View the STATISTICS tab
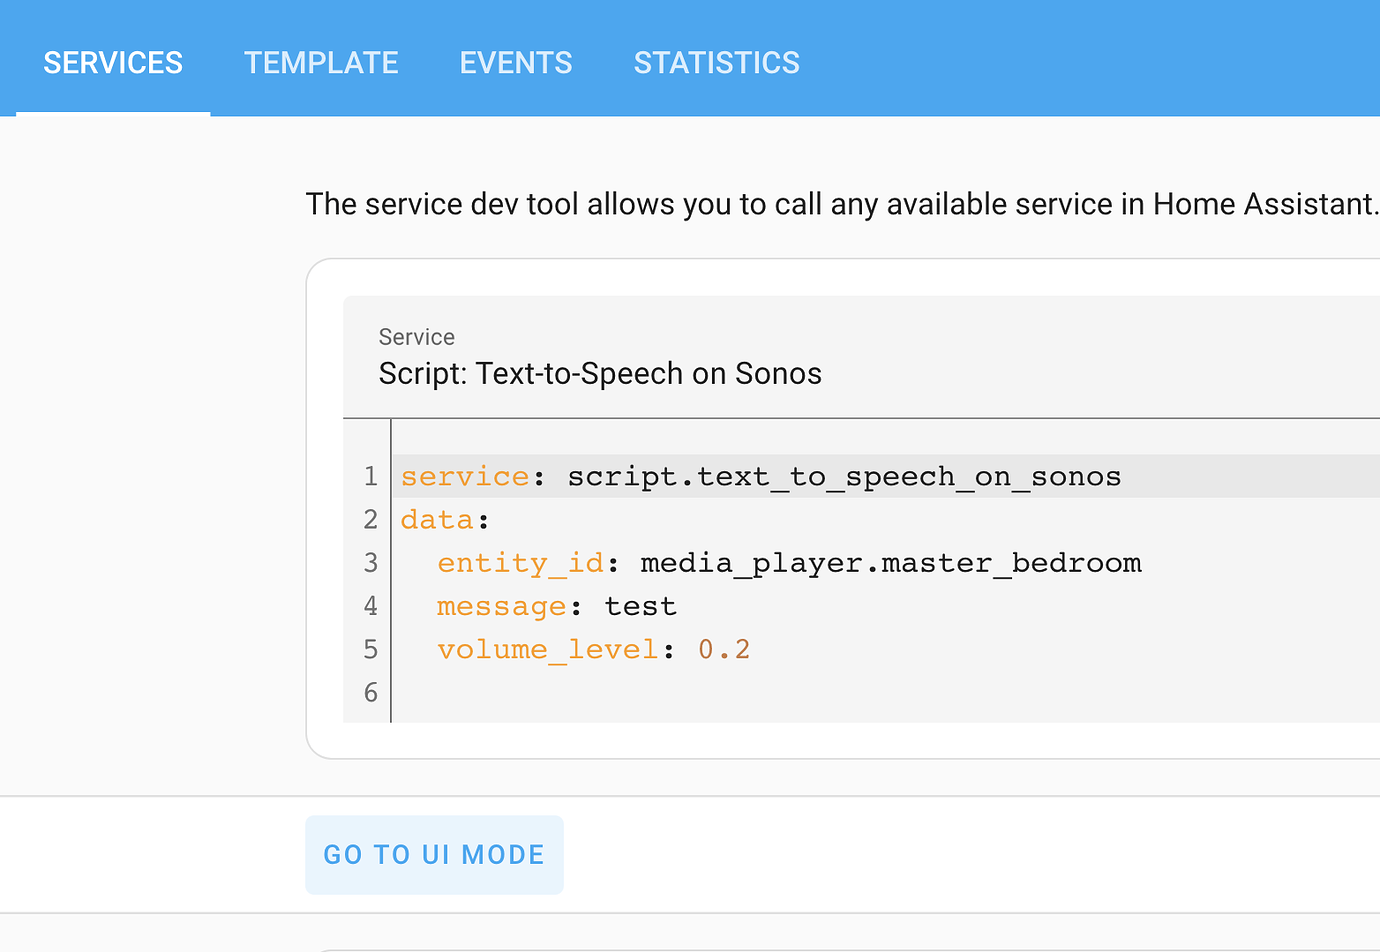This screenshot has height=952, width=1380. tap(716, 62)
